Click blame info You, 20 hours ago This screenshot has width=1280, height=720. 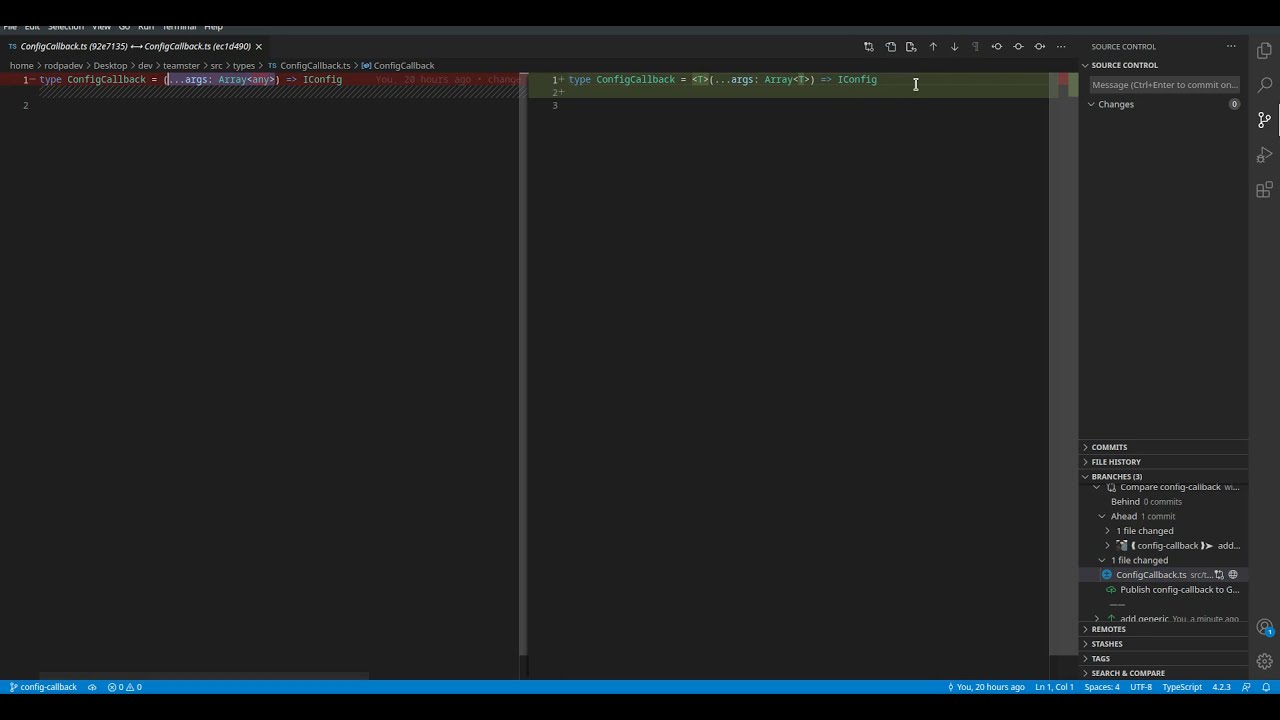tap(986, 687)
